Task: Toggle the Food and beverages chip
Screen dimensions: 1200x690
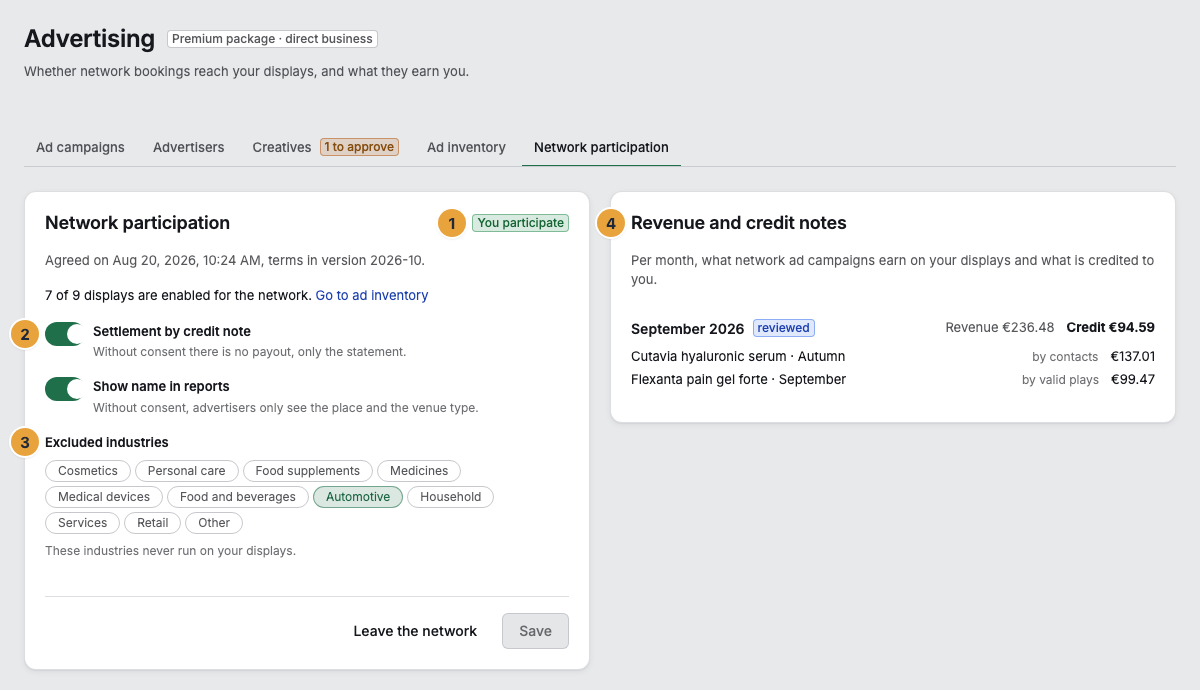Action: [x=238, y=497]
